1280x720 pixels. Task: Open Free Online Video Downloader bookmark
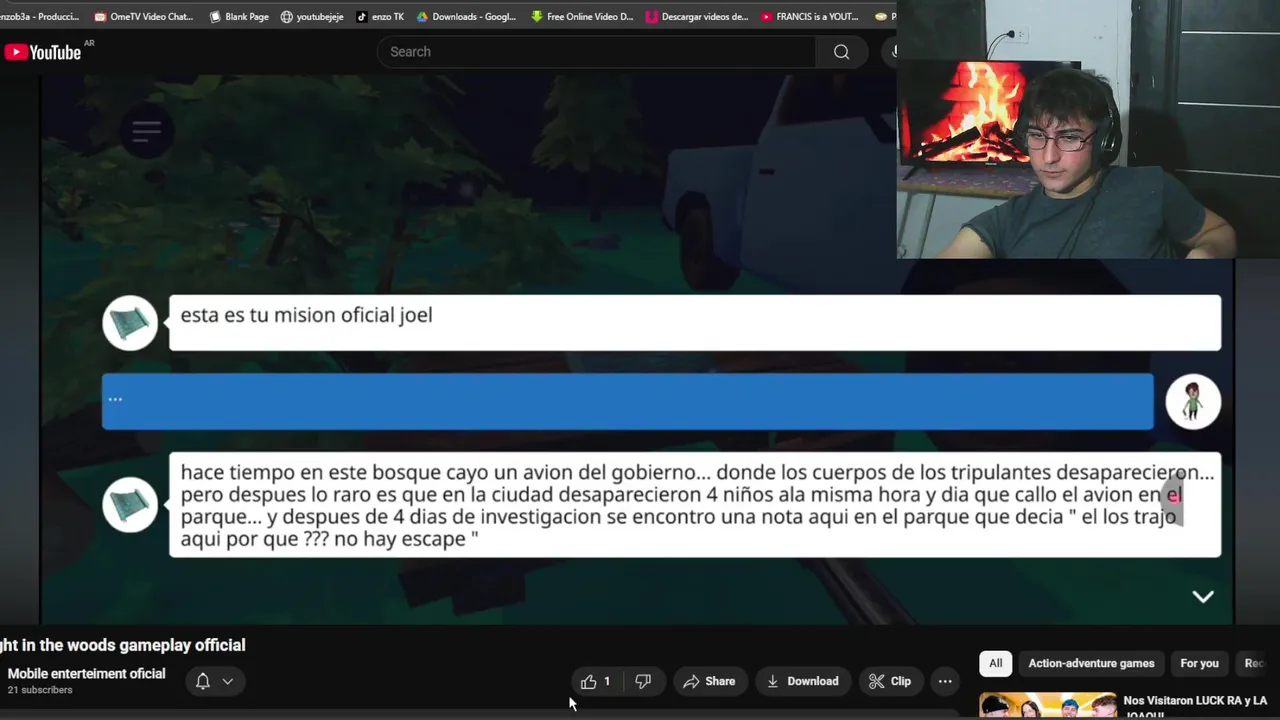(582, 16)
